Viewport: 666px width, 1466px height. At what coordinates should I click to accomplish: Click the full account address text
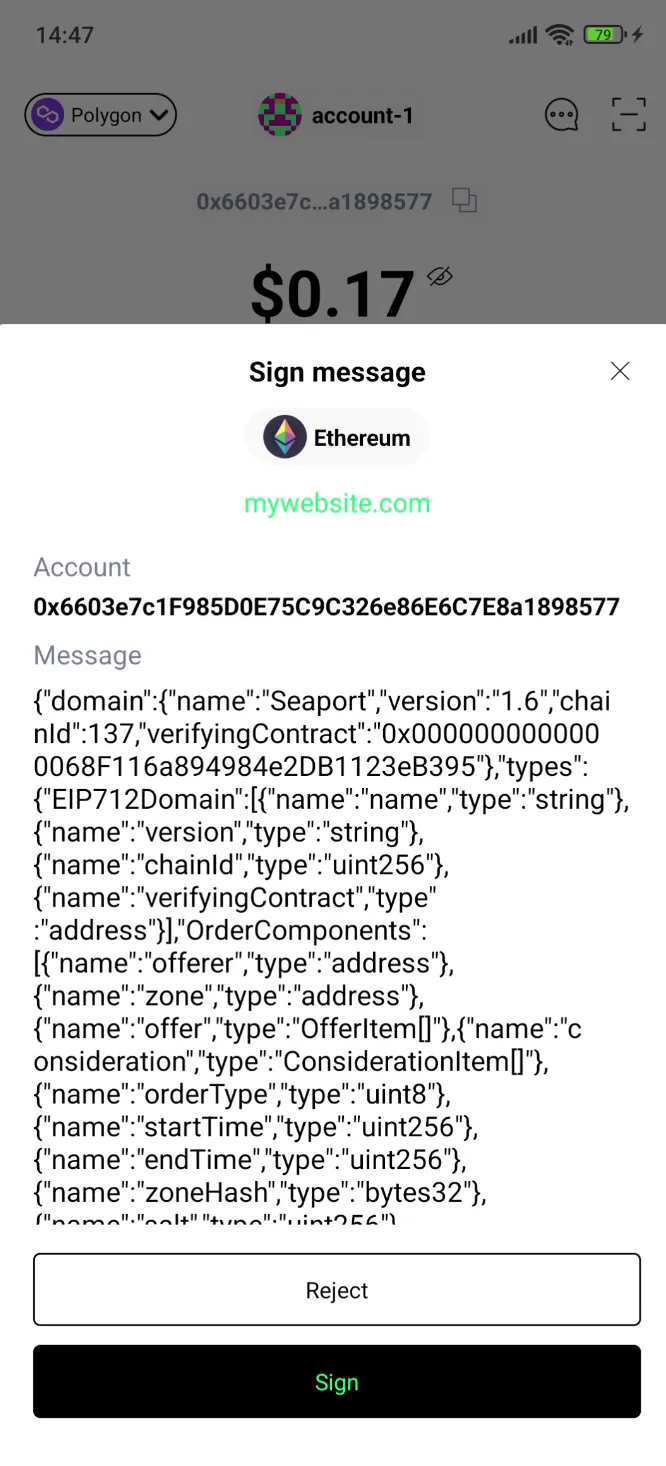tap(326, 606)
